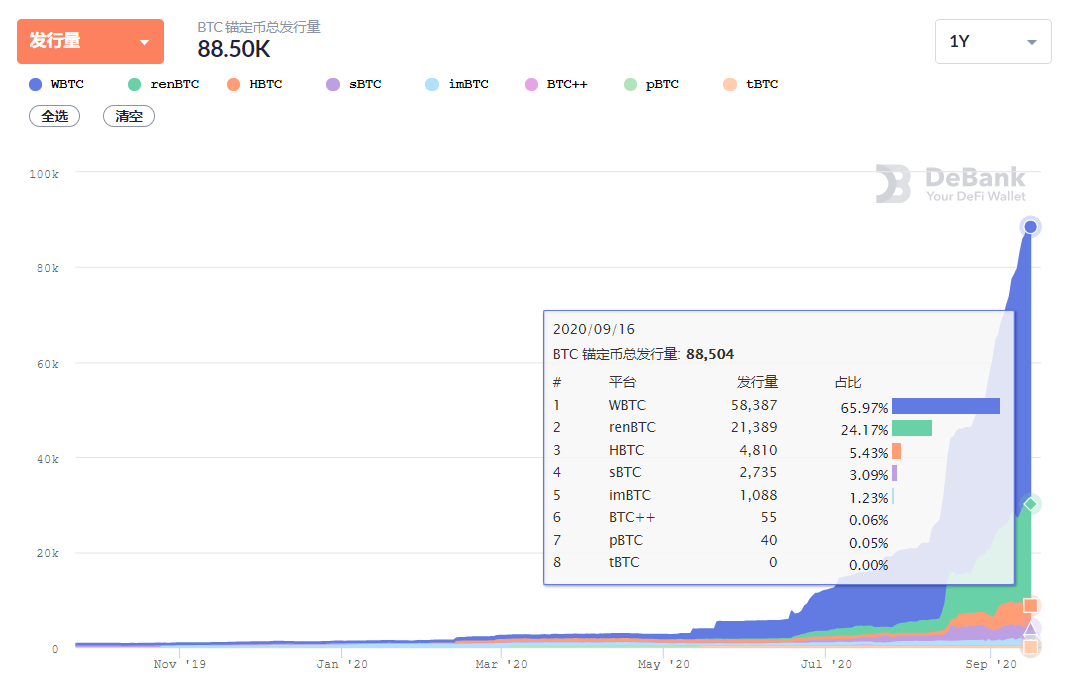Click the Sep '20 axis label
The height and width of the screenshot is (700, 1070).
tap(991, 664)
